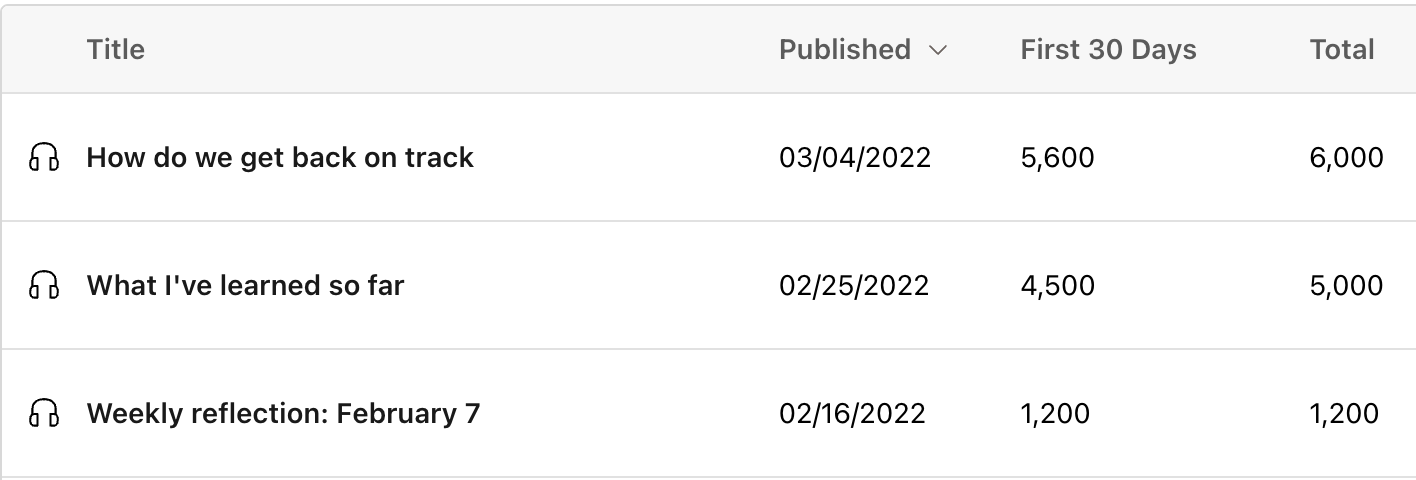Open episode What I've learned so far
This screenshot has width=1416, height=480.
[245, 285]
